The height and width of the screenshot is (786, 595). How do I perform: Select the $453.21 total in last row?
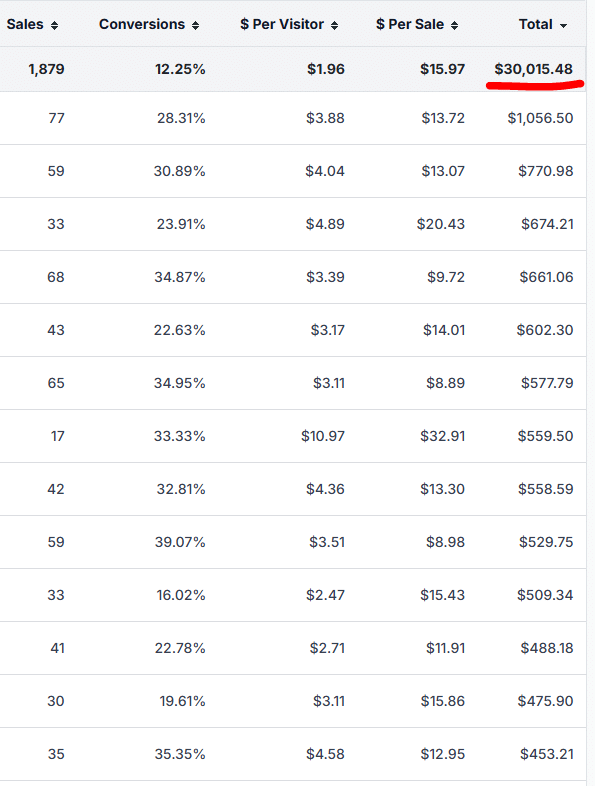[x=546, y=754]
